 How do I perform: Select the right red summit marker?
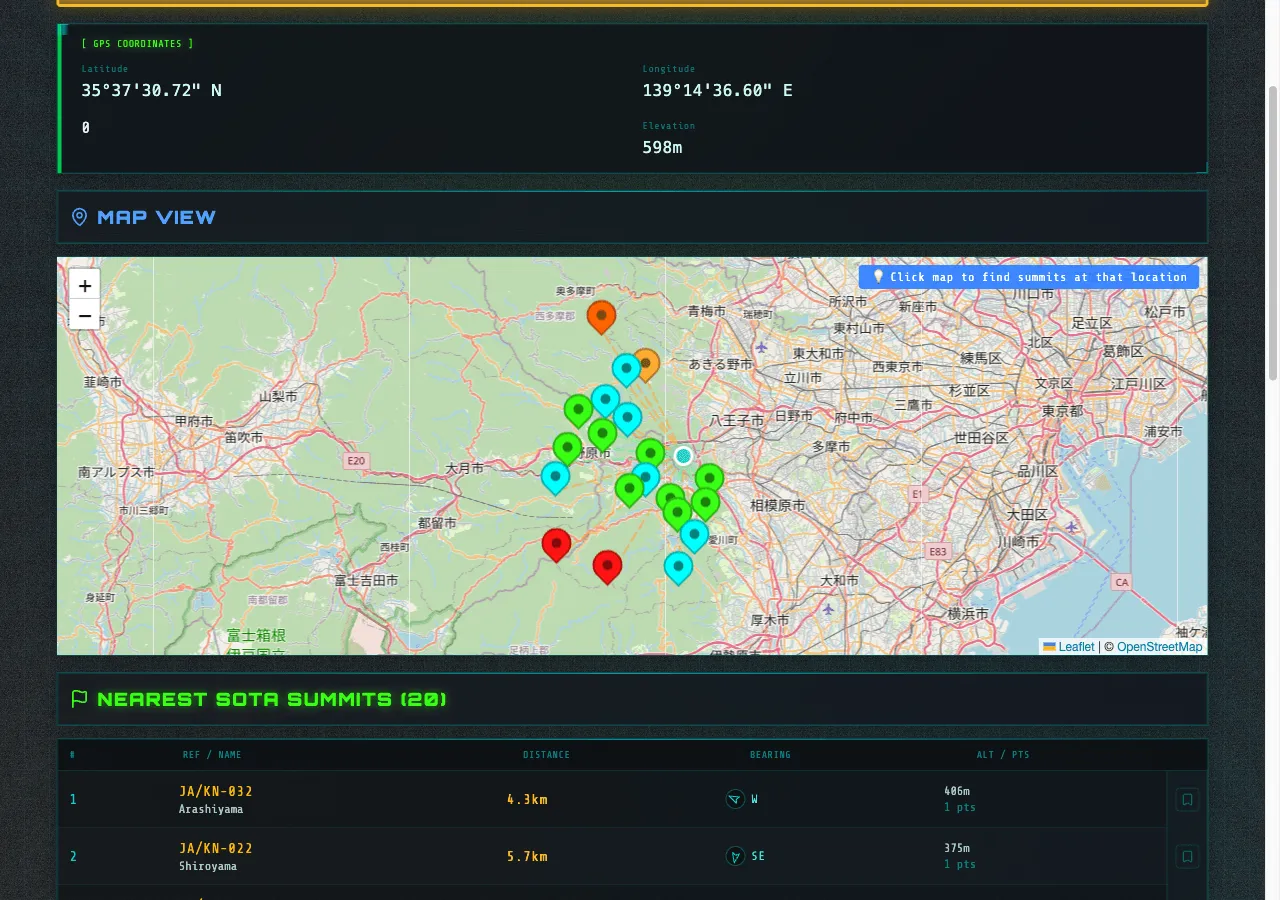pyautogui.click(x=607, y=565)
